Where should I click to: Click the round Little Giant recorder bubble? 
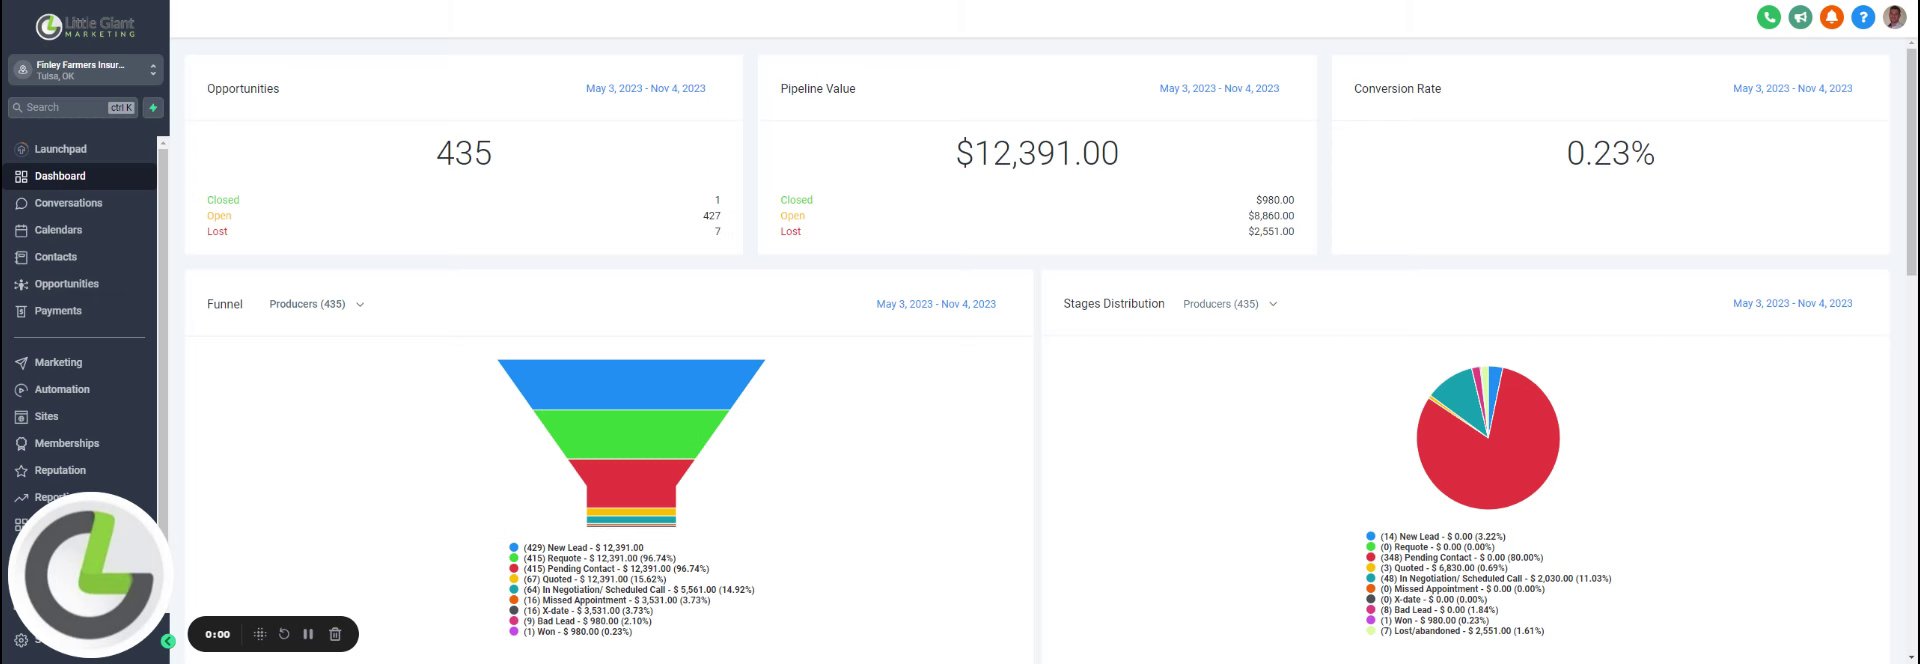coord(90,575)
